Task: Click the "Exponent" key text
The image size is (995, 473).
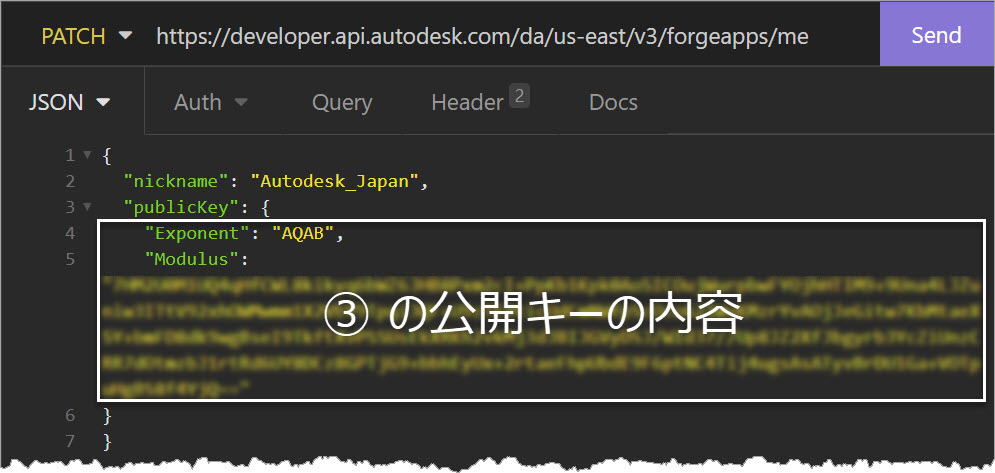Action: pos(197,233)
